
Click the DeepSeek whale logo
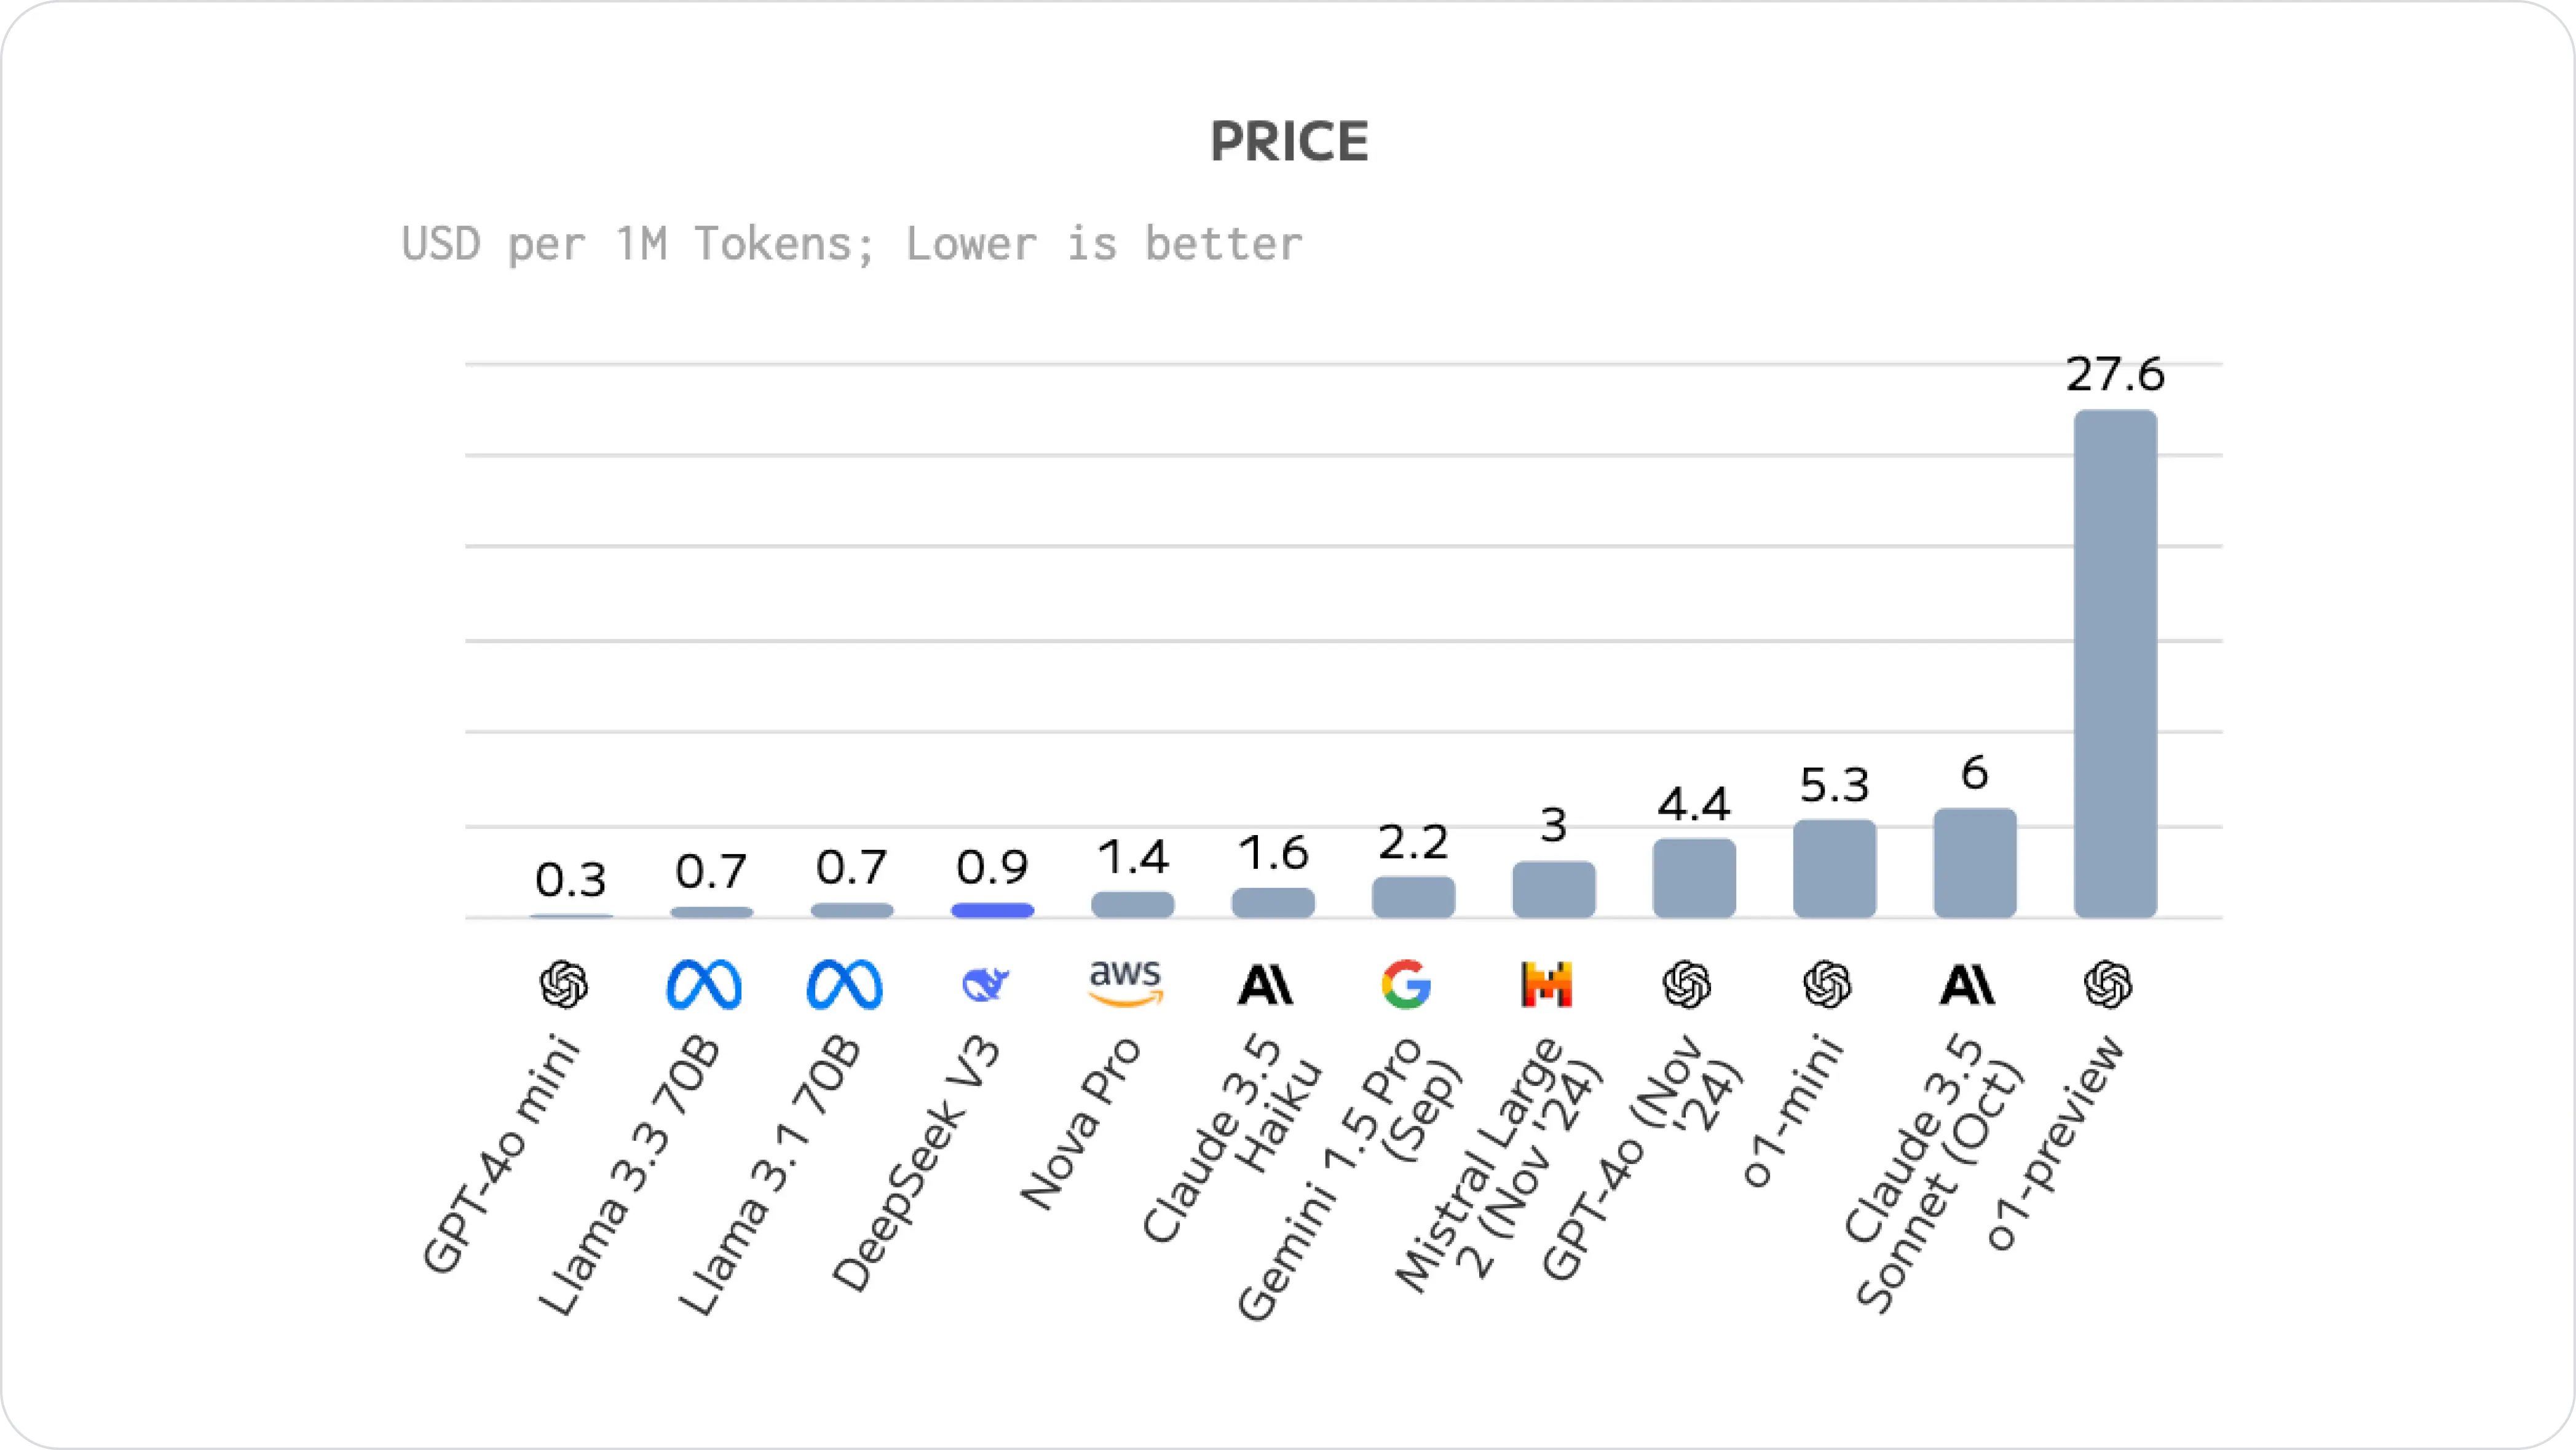985,985
